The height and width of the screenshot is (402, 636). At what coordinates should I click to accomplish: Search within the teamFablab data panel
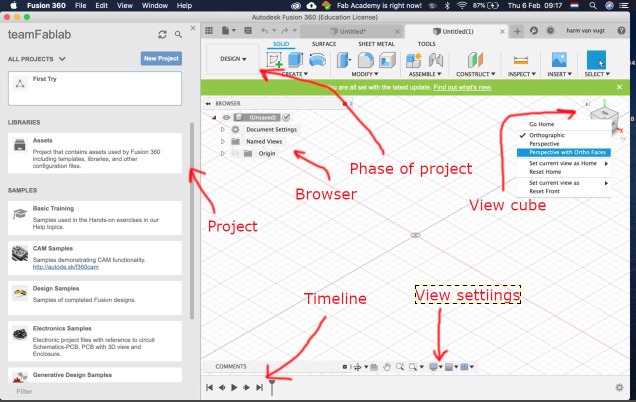[x=178, y=35]
